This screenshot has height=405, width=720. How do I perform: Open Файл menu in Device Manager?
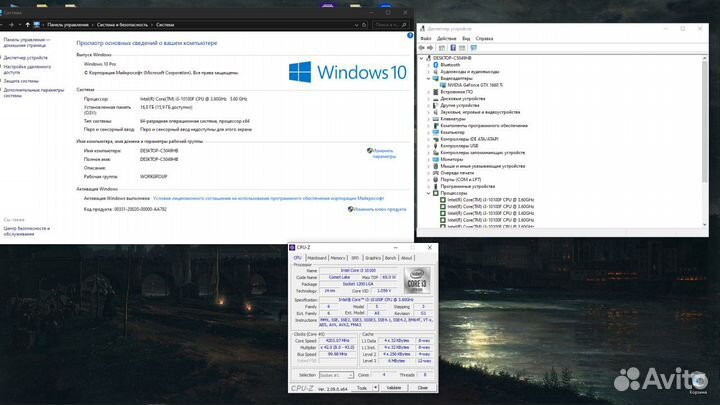[426, 39]
